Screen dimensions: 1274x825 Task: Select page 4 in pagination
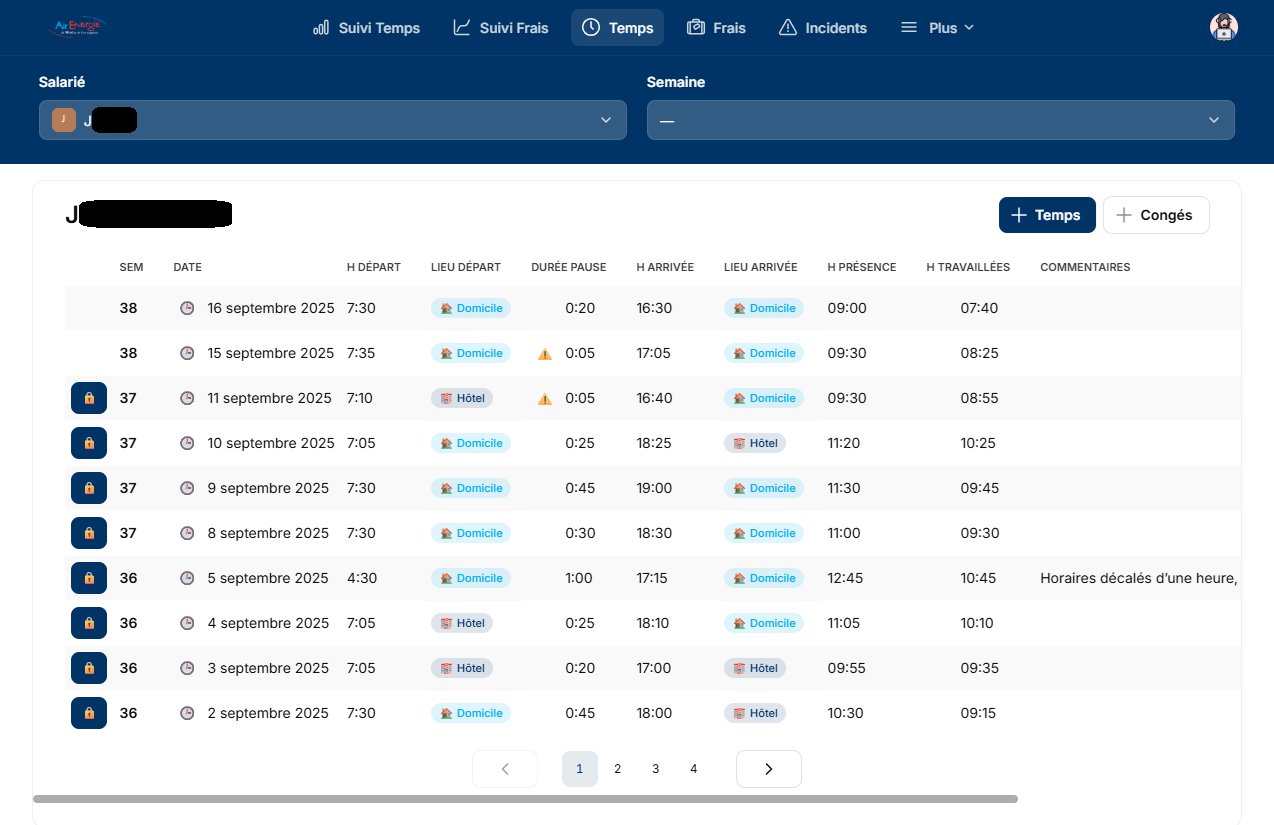(x=694, y=769)
